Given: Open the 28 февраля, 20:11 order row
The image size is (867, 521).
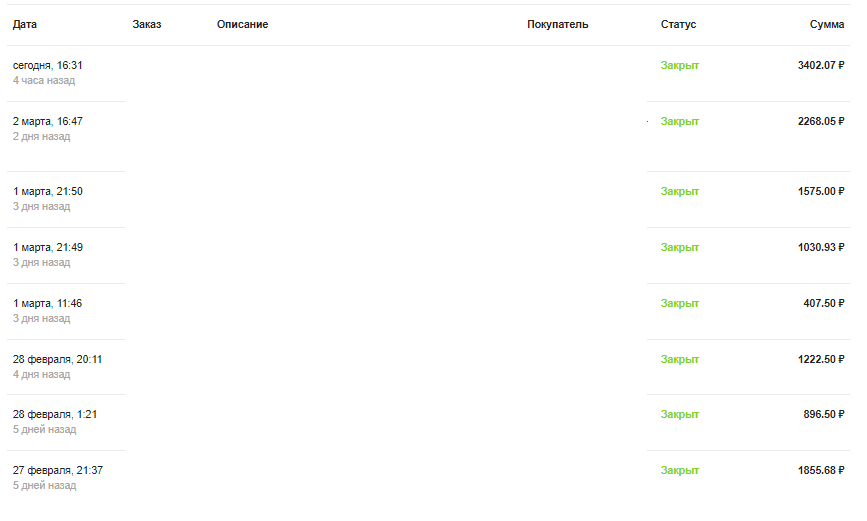Looking at the screenshot, I should (x=57, y=359).
